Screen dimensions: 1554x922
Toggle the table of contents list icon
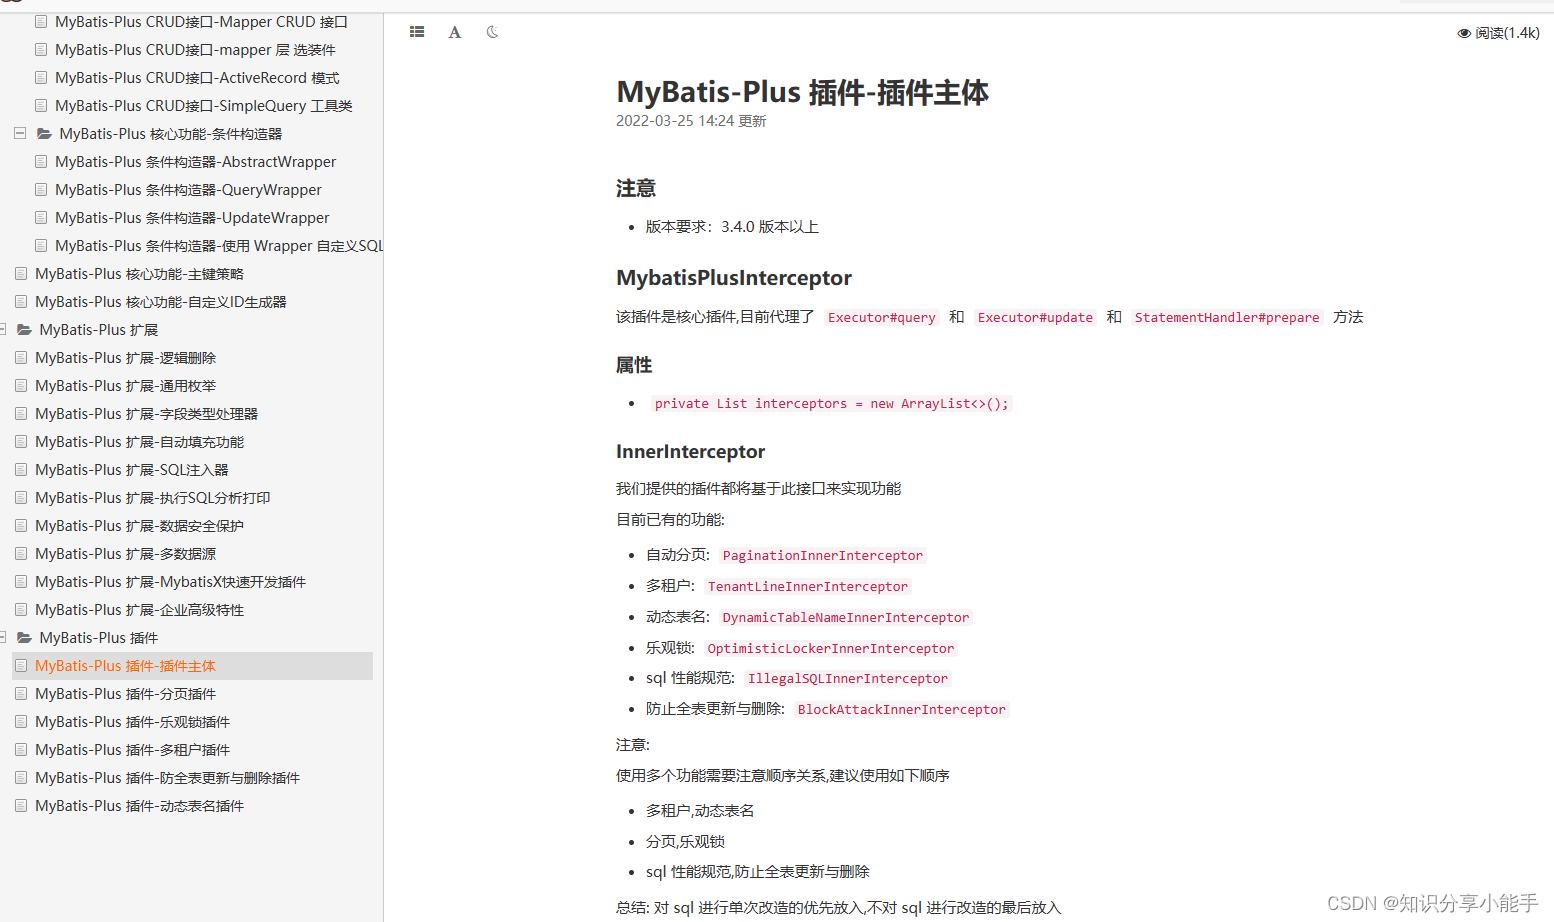tap(417, 32)
